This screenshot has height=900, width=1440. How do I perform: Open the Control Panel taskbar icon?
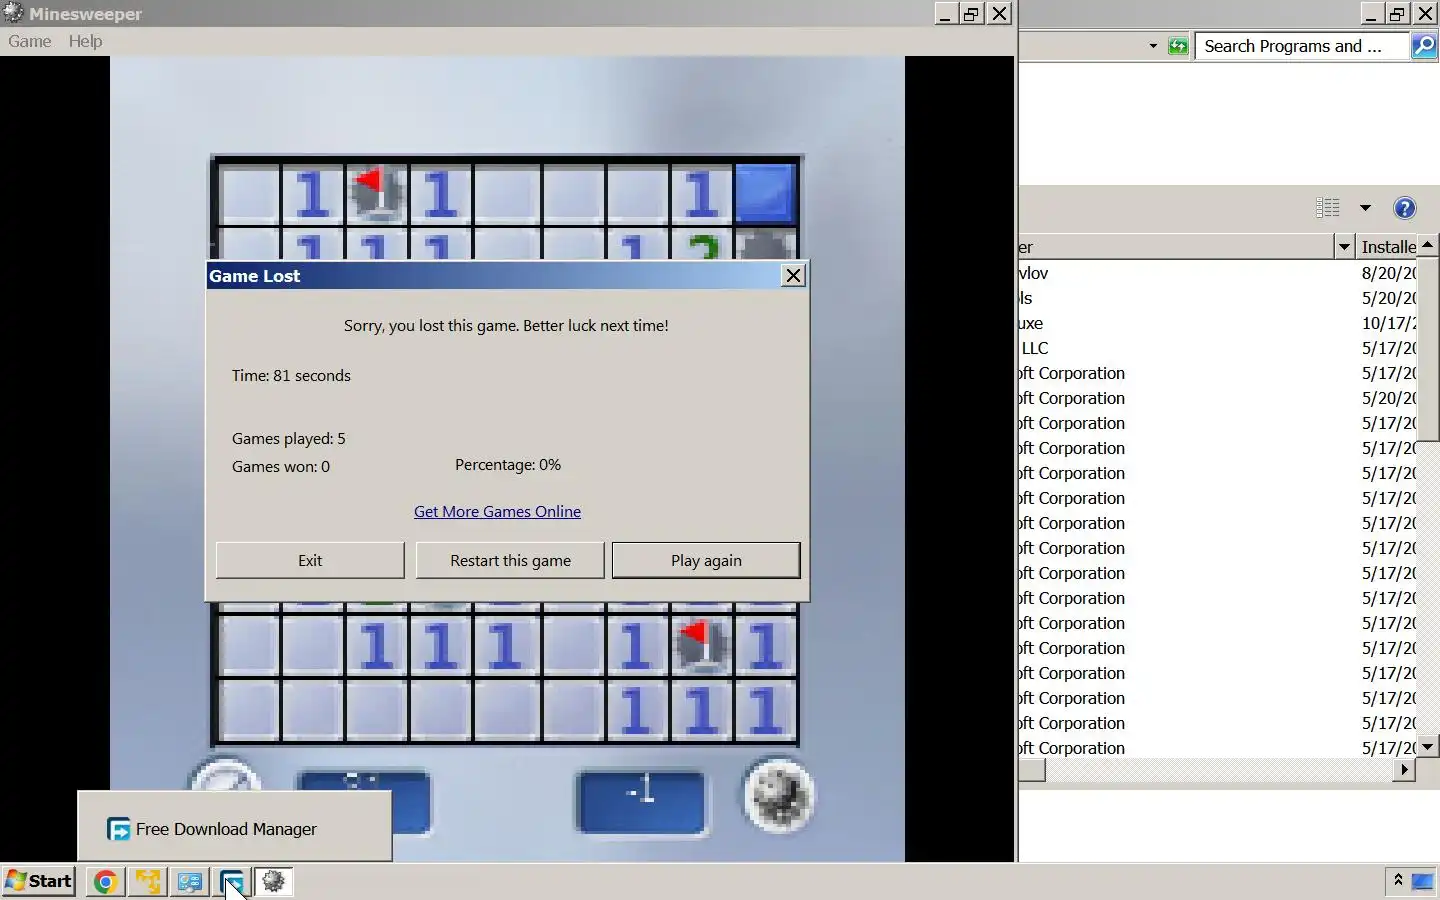pos(190,882)
